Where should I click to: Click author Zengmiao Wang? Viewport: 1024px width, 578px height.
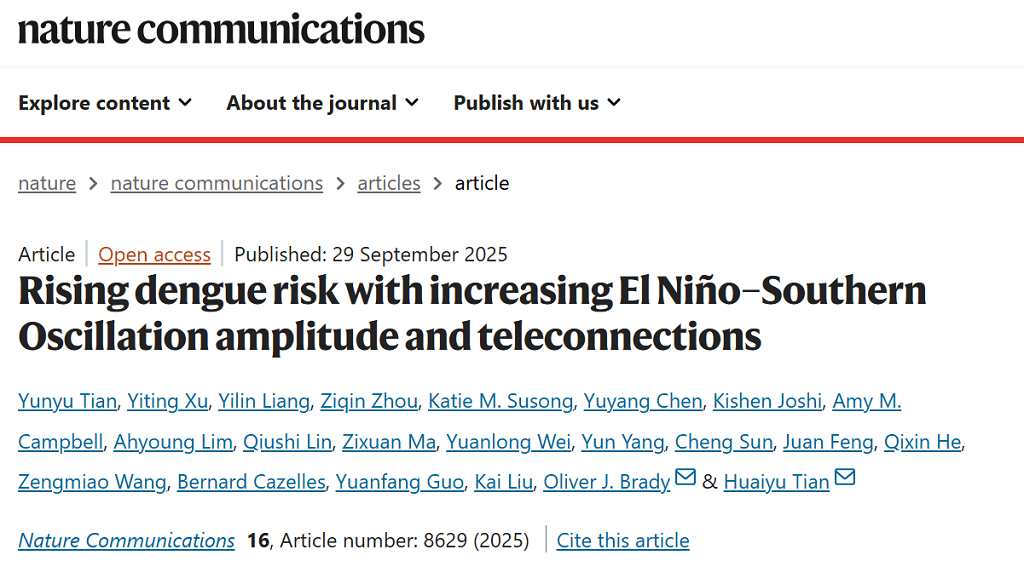(92, 482)
